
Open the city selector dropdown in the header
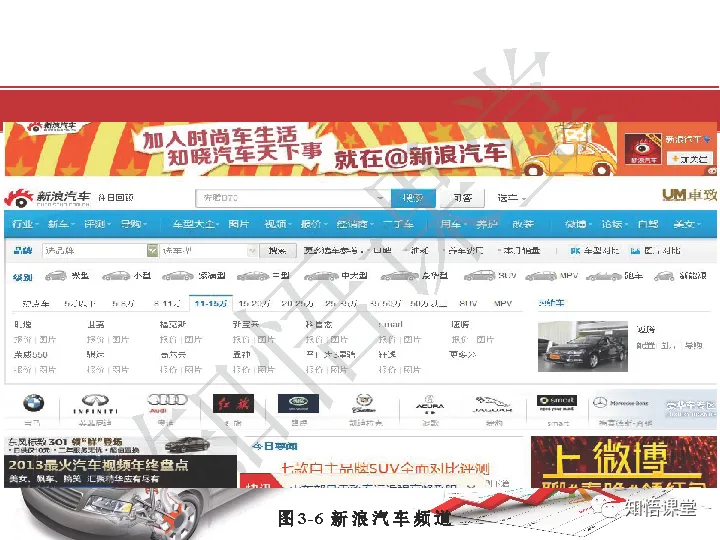pyautogui.click(x=512, y=198)
